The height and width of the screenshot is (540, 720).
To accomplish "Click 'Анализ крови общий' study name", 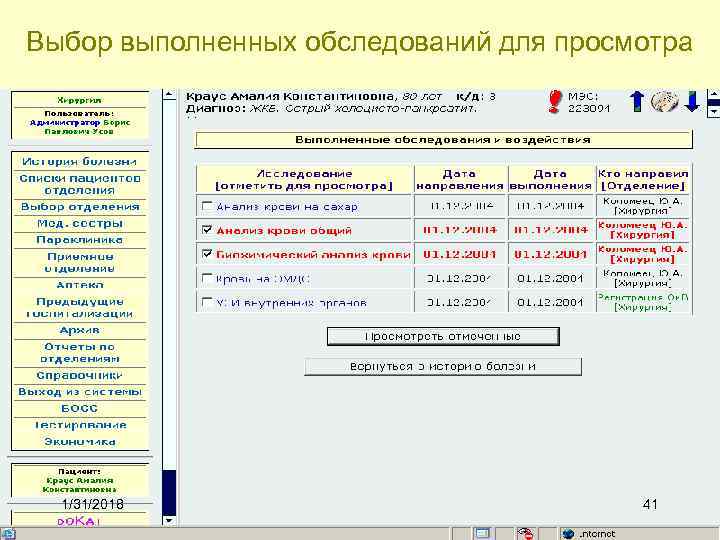I will [x=284, y=231].
